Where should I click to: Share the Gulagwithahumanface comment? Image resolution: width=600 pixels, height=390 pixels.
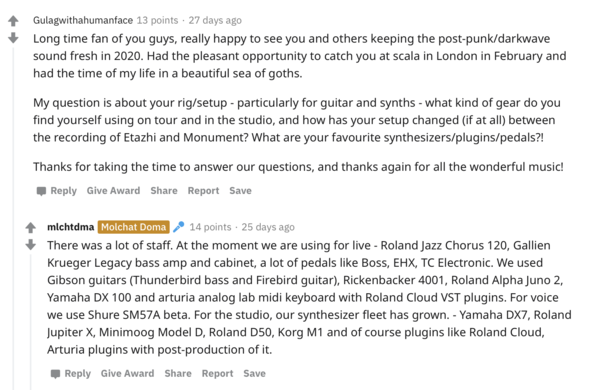(164, 191)
